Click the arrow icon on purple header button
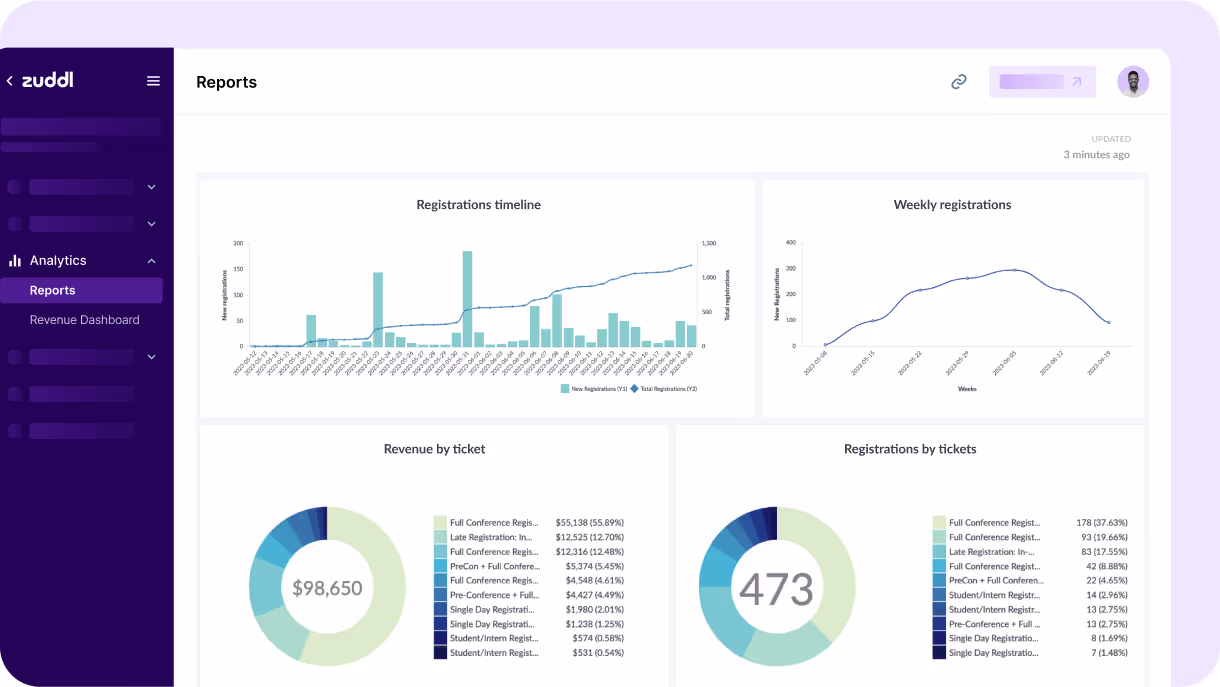This screenshot has width=1220, height=687. pos(1076,82)
